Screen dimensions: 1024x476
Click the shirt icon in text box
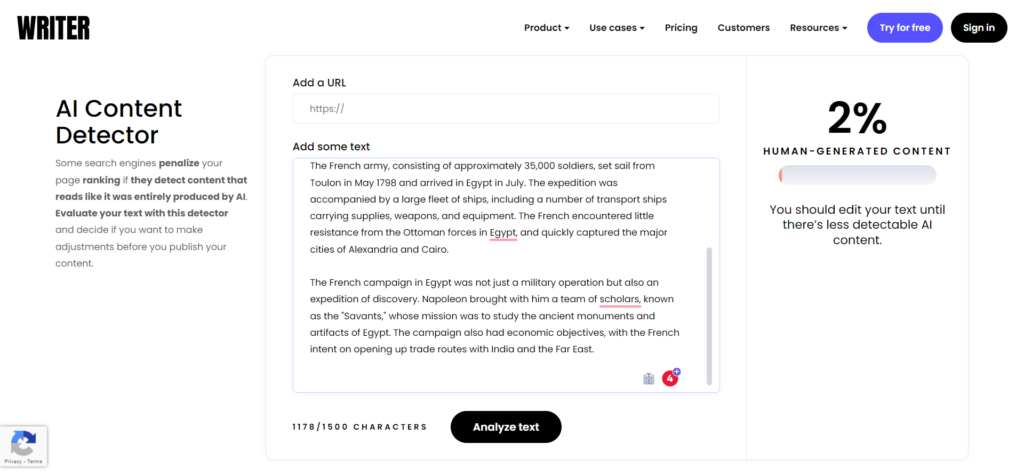click(648, 378)
